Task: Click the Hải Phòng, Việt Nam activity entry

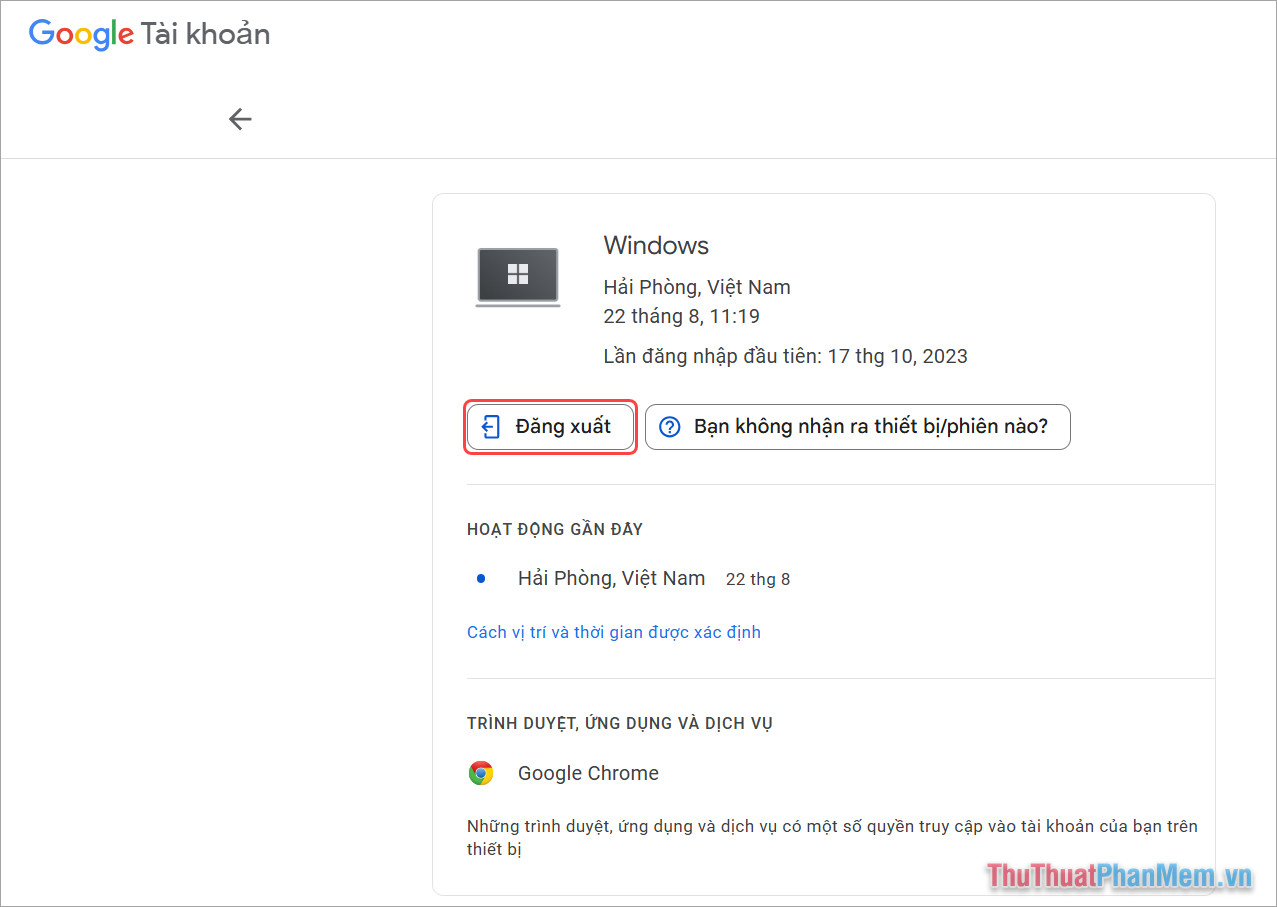Action: pos(610,578)
